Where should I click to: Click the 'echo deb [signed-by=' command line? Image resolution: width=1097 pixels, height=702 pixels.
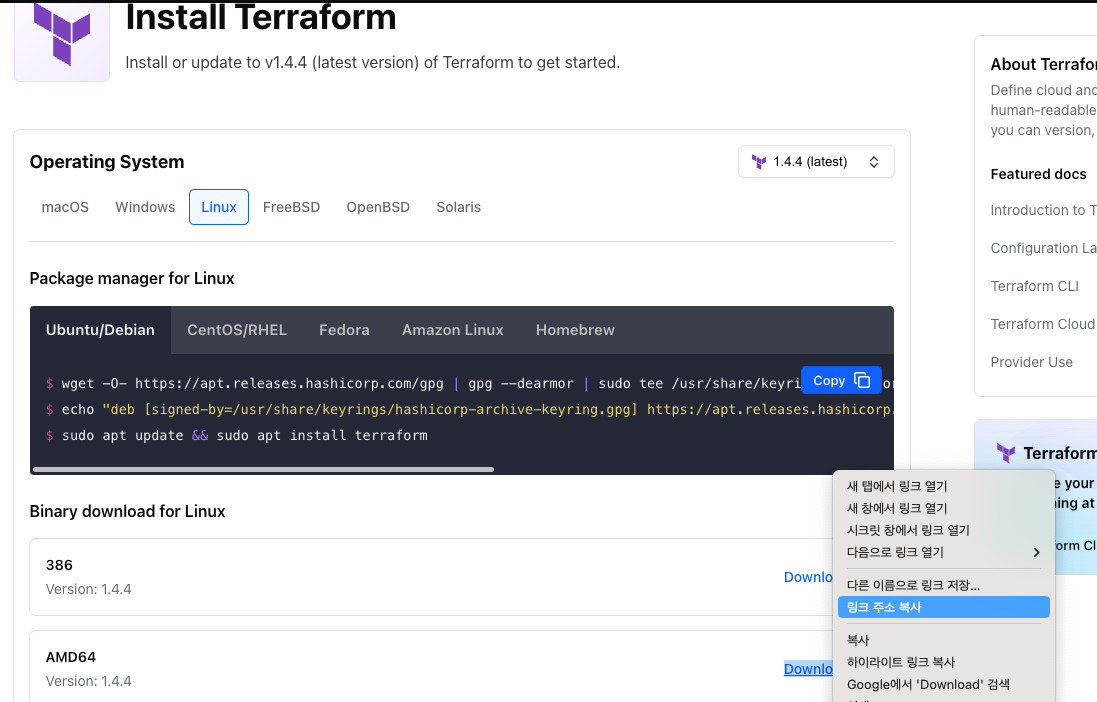pos(469,409)
